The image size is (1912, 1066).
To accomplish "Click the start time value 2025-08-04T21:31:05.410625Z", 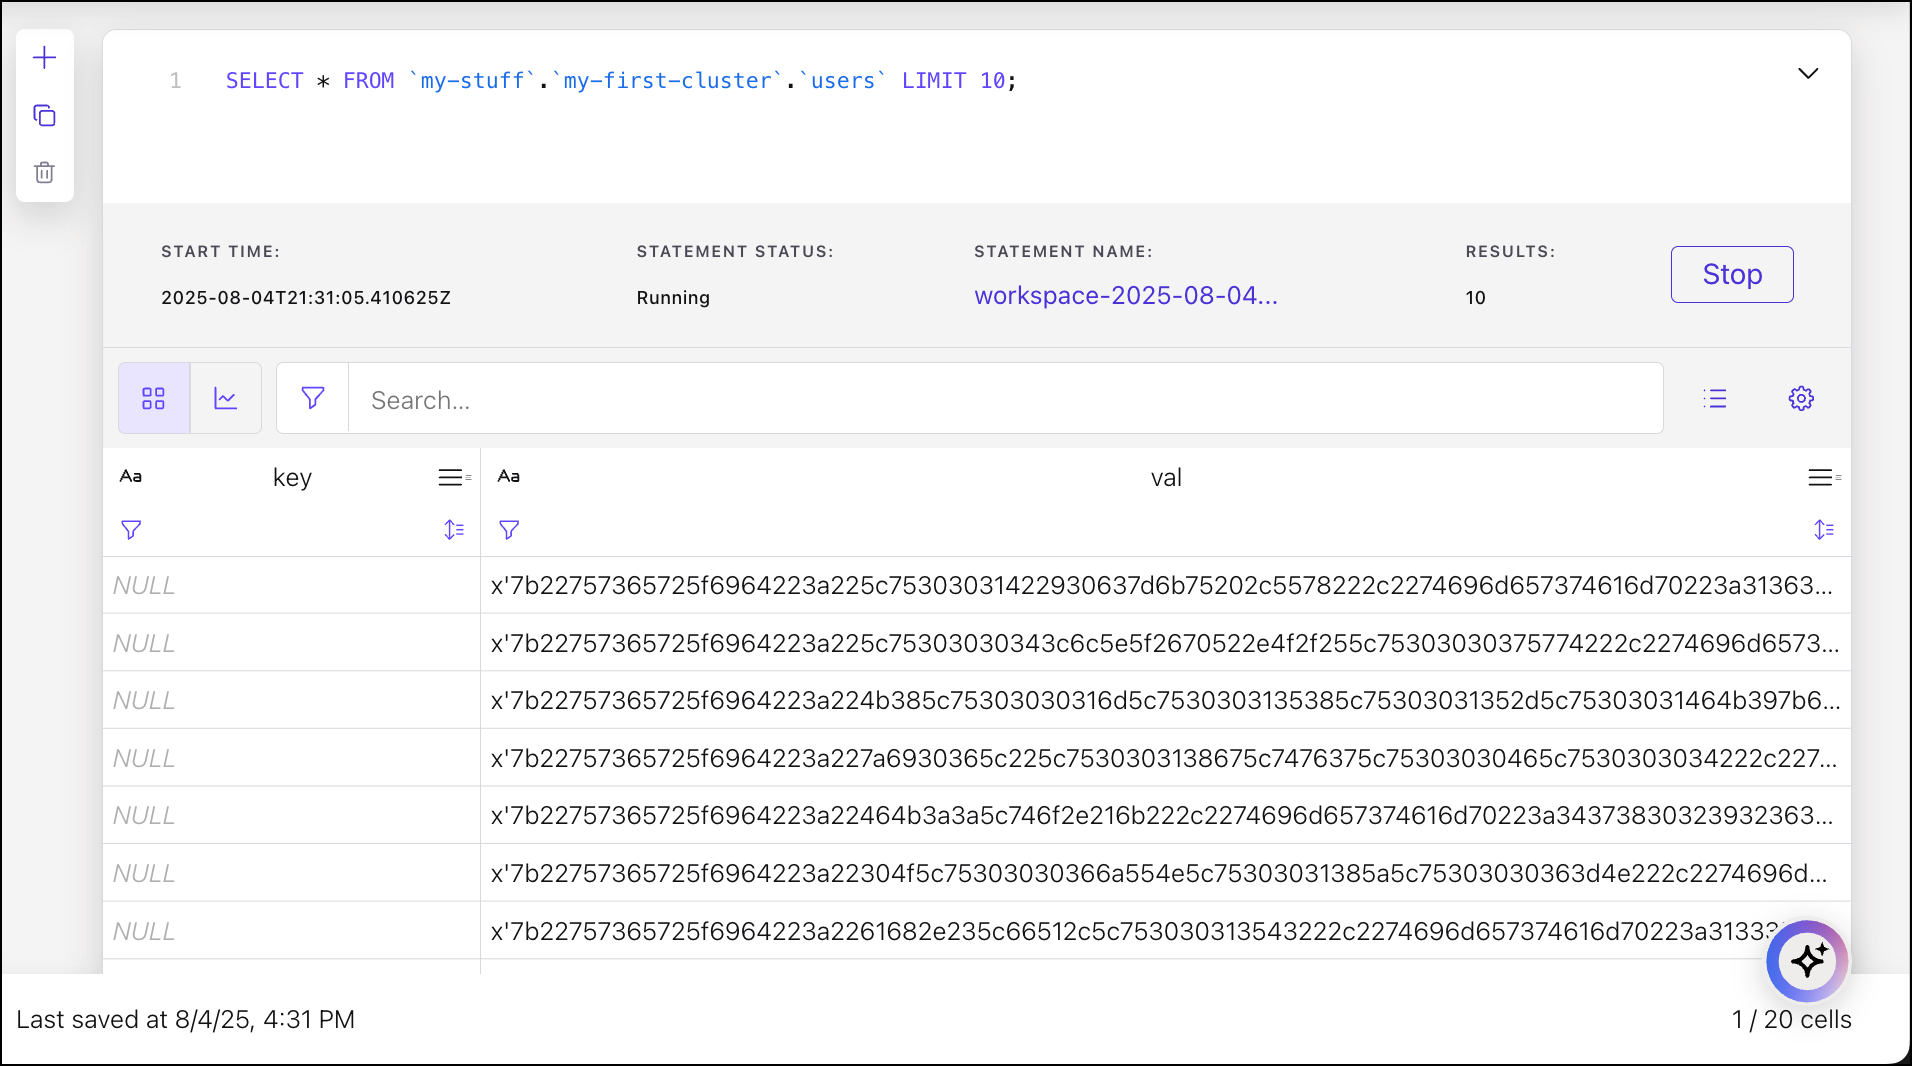I will click(306, 298).
